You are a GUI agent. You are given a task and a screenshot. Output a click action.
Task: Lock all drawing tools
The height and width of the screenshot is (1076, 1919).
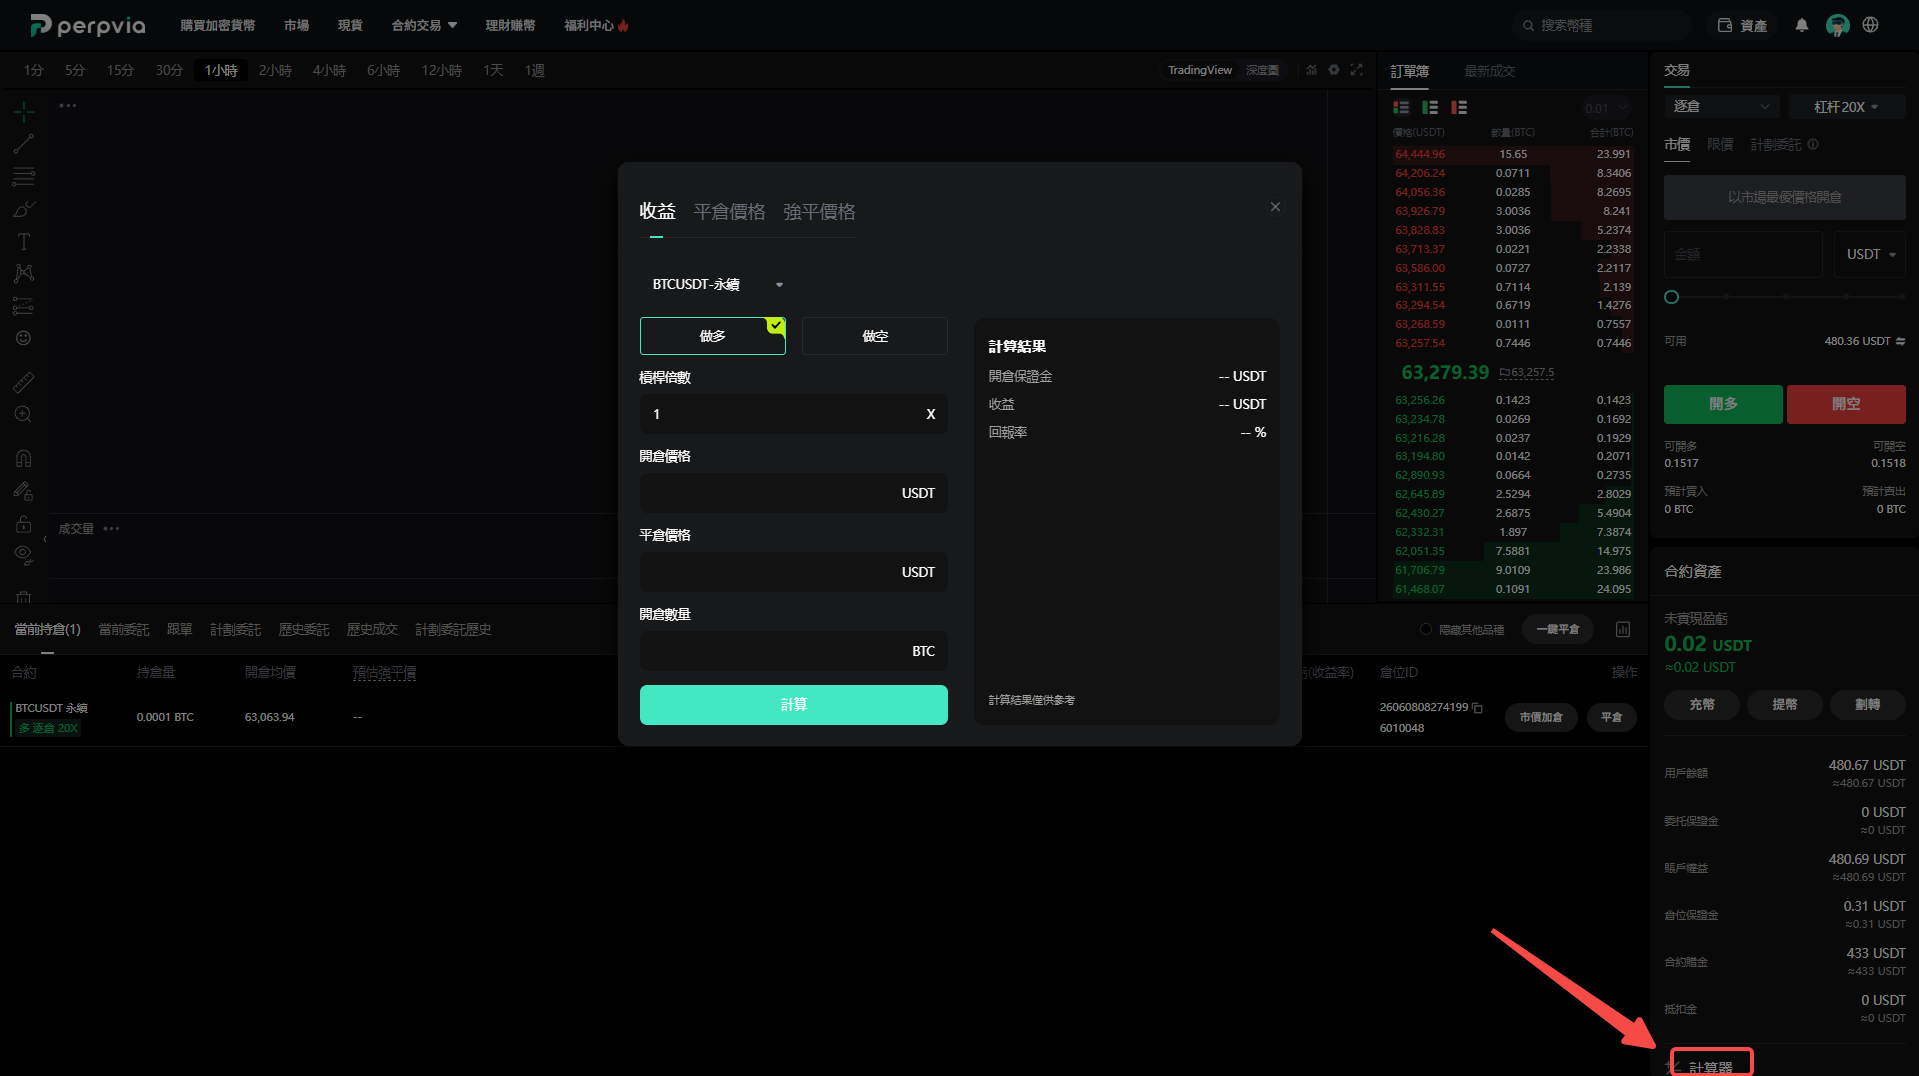pos(24,524)
